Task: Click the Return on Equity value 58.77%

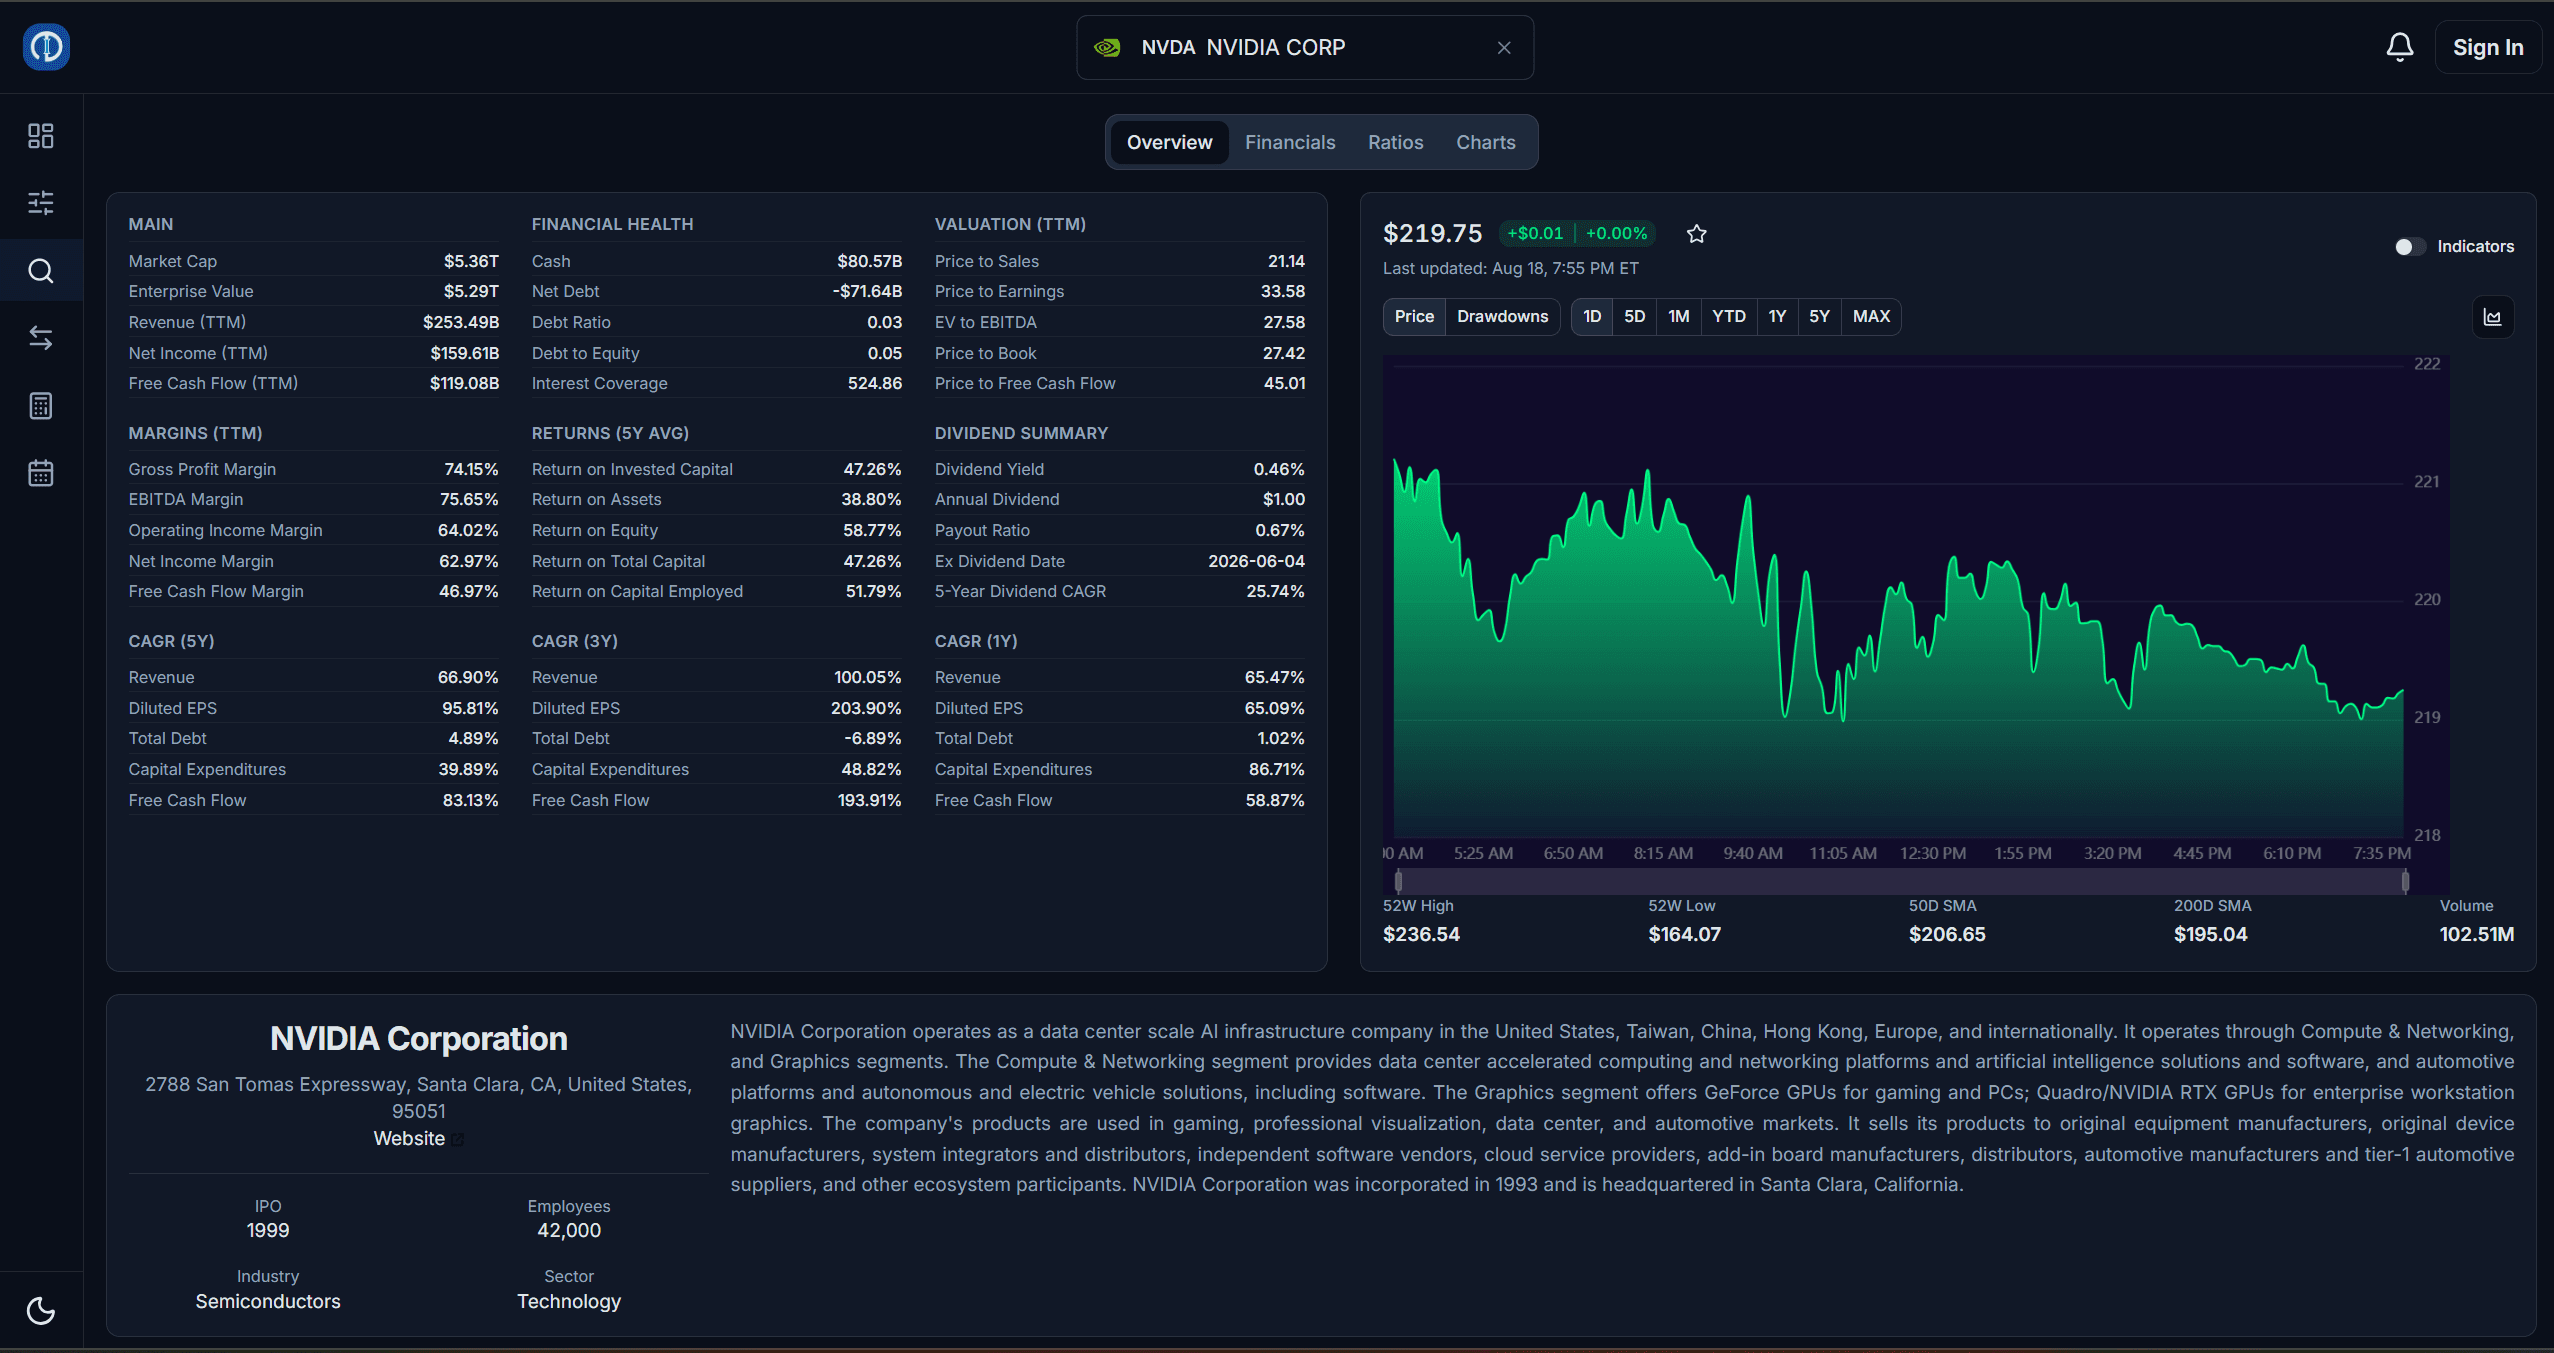Action: tap(872, 531)
